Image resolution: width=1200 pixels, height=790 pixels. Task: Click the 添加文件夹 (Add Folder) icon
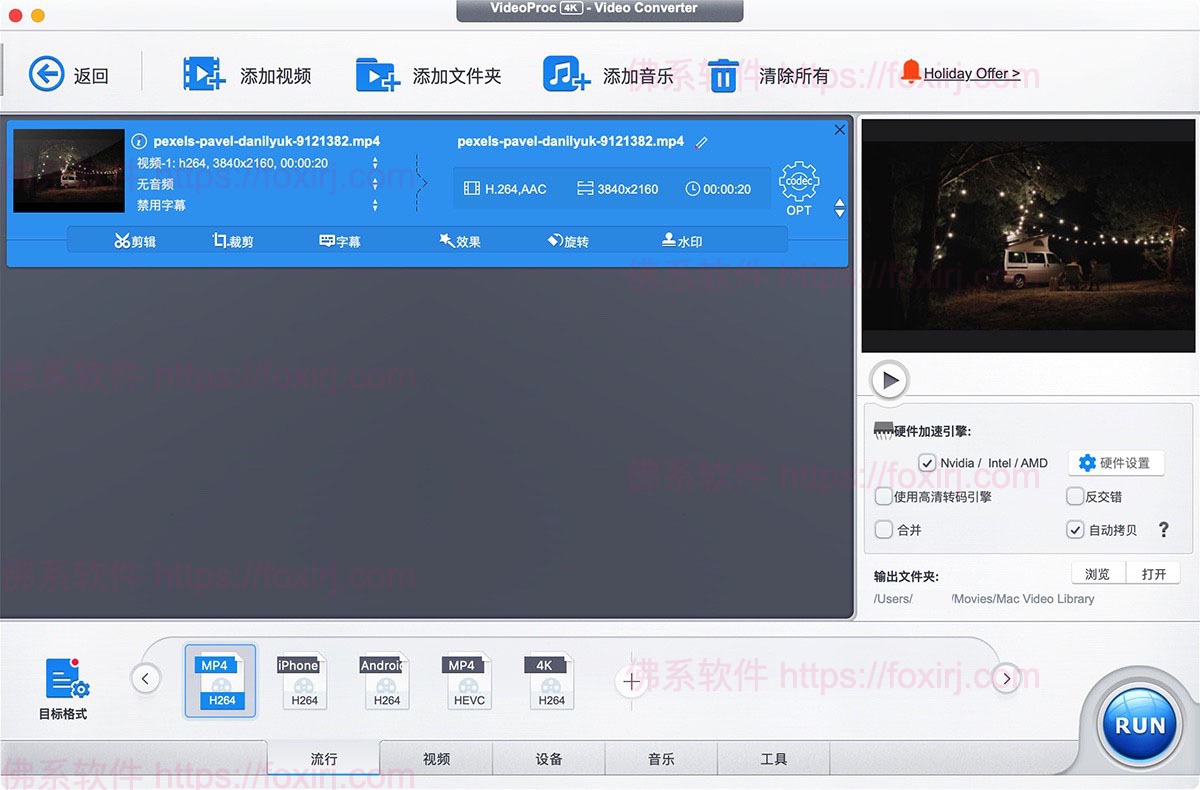pos(378,74)
